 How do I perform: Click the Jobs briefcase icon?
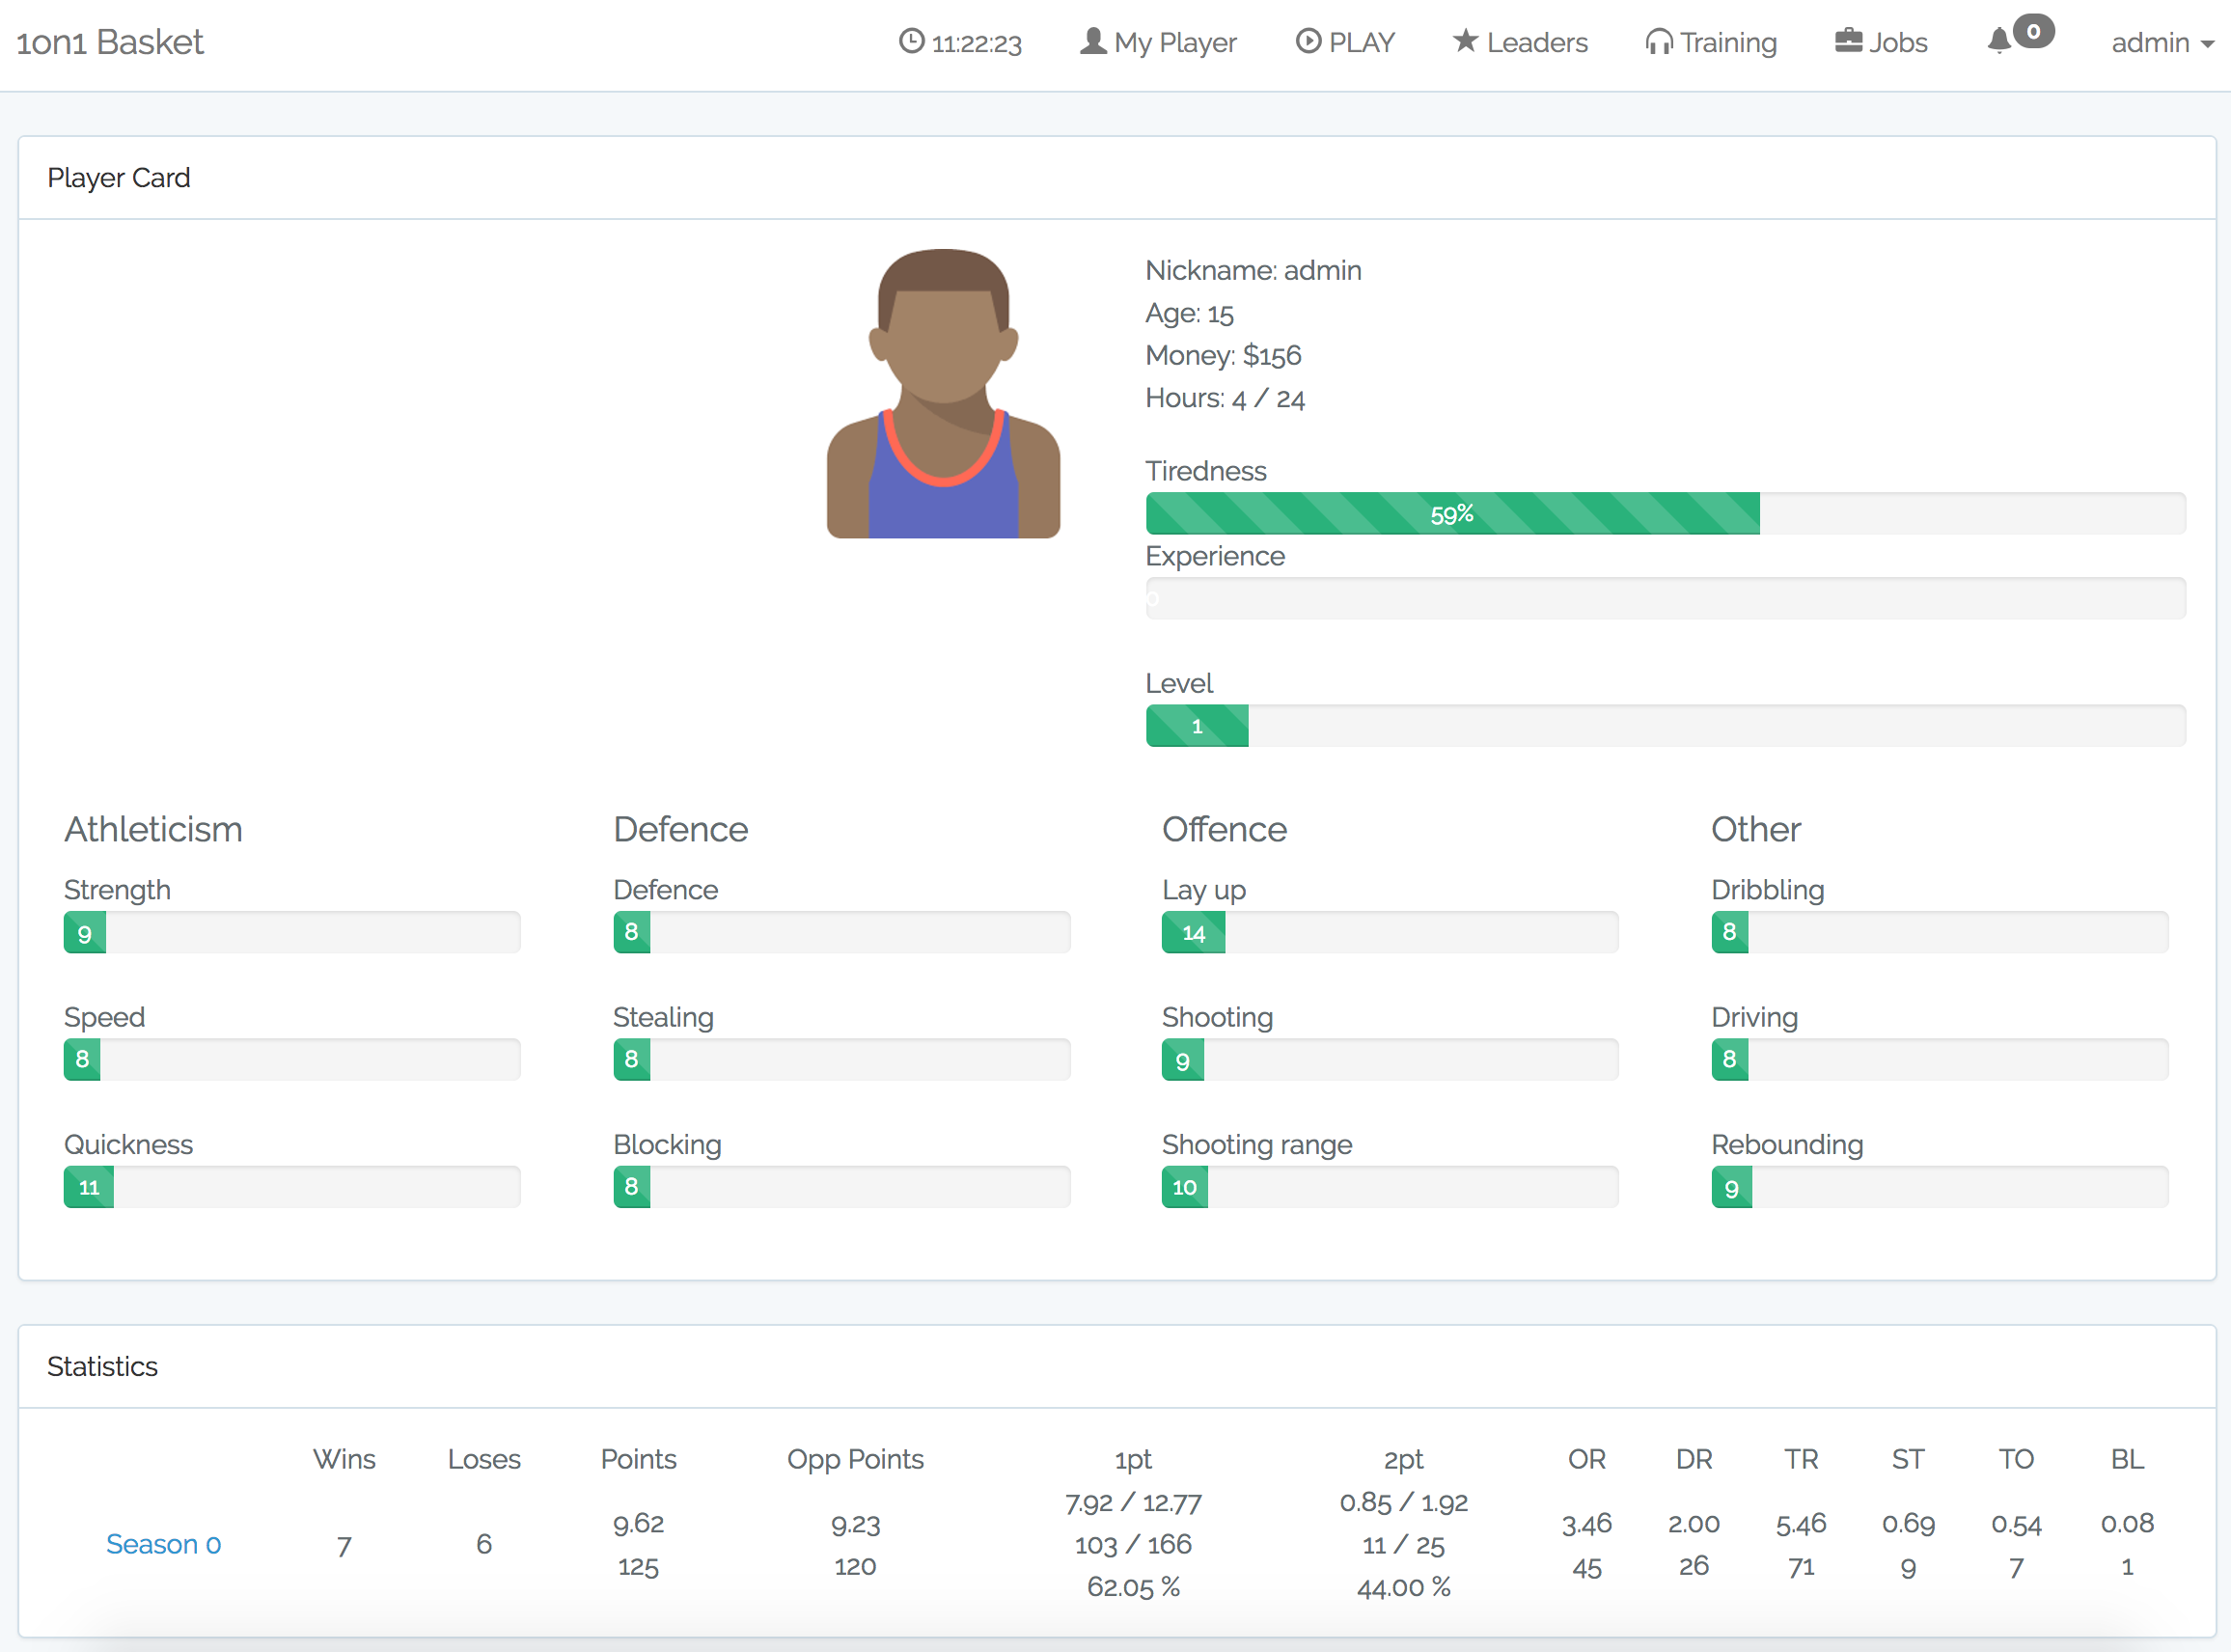pos(1849,41)
